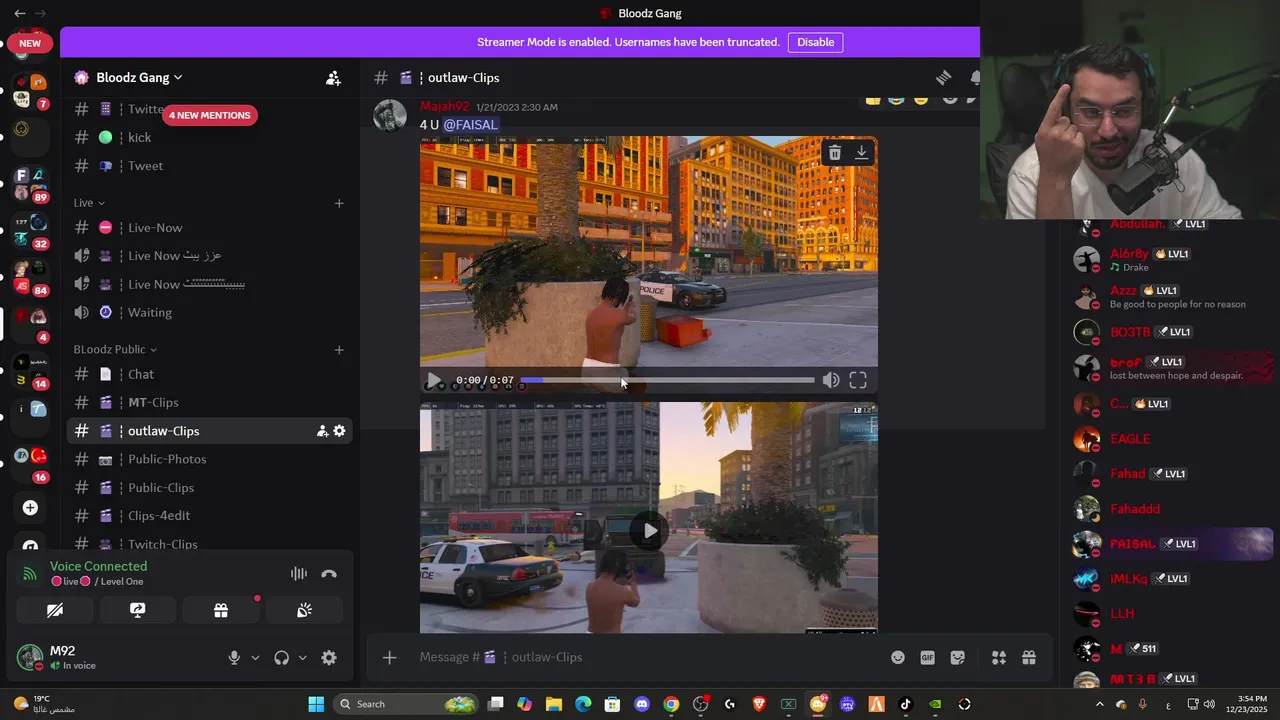Open first video in fullscreen
Viewport: 1280px width, 720px height.
click(x=858, y=381)
